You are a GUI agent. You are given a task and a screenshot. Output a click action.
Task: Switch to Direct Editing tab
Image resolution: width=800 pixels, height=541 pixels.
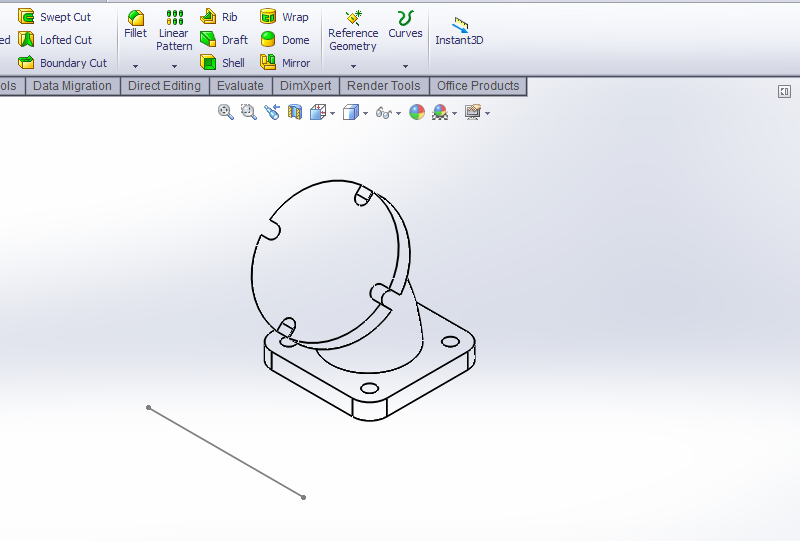[x=164, y=86]
